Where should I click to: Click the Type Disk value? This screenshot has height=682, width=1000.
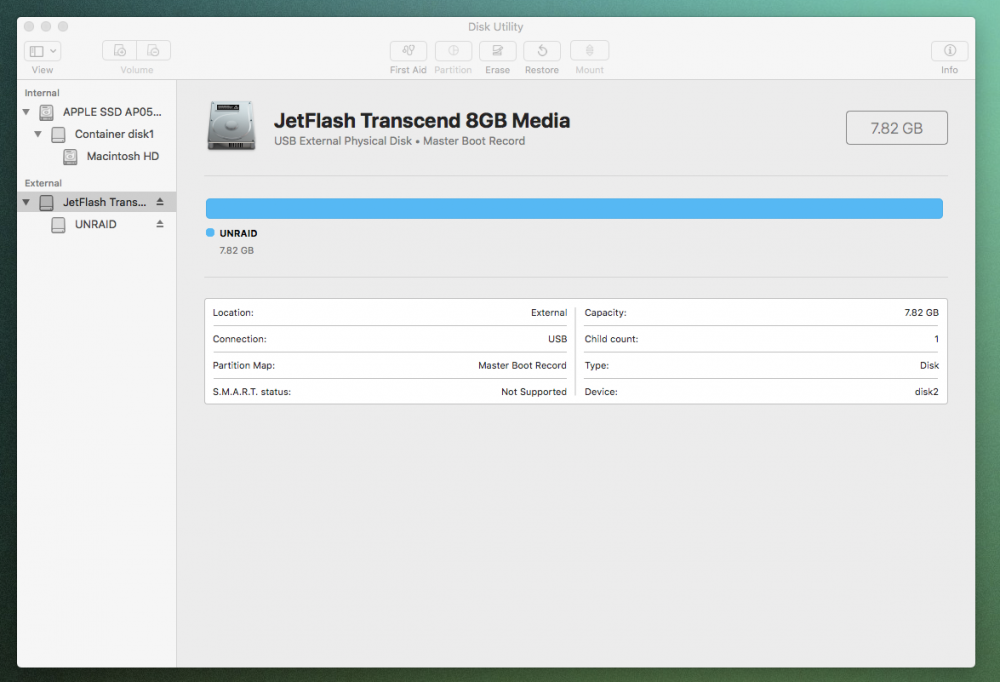[929, 366]
